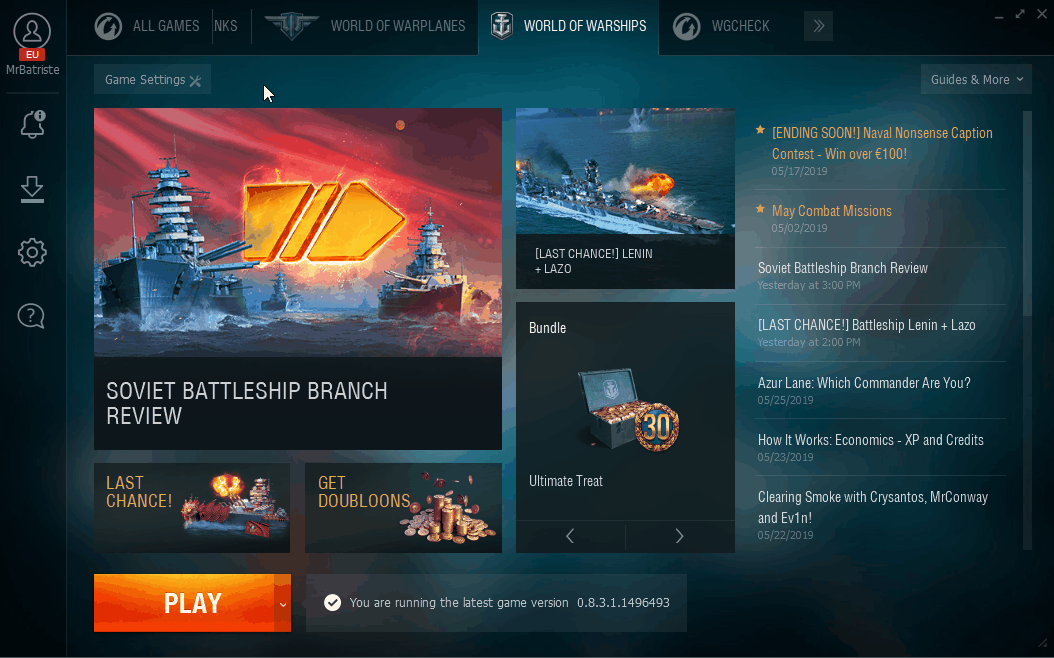The image size is (1054, 658).
Task: Switch to the WGCheck tab
Action: pos(722,26)
